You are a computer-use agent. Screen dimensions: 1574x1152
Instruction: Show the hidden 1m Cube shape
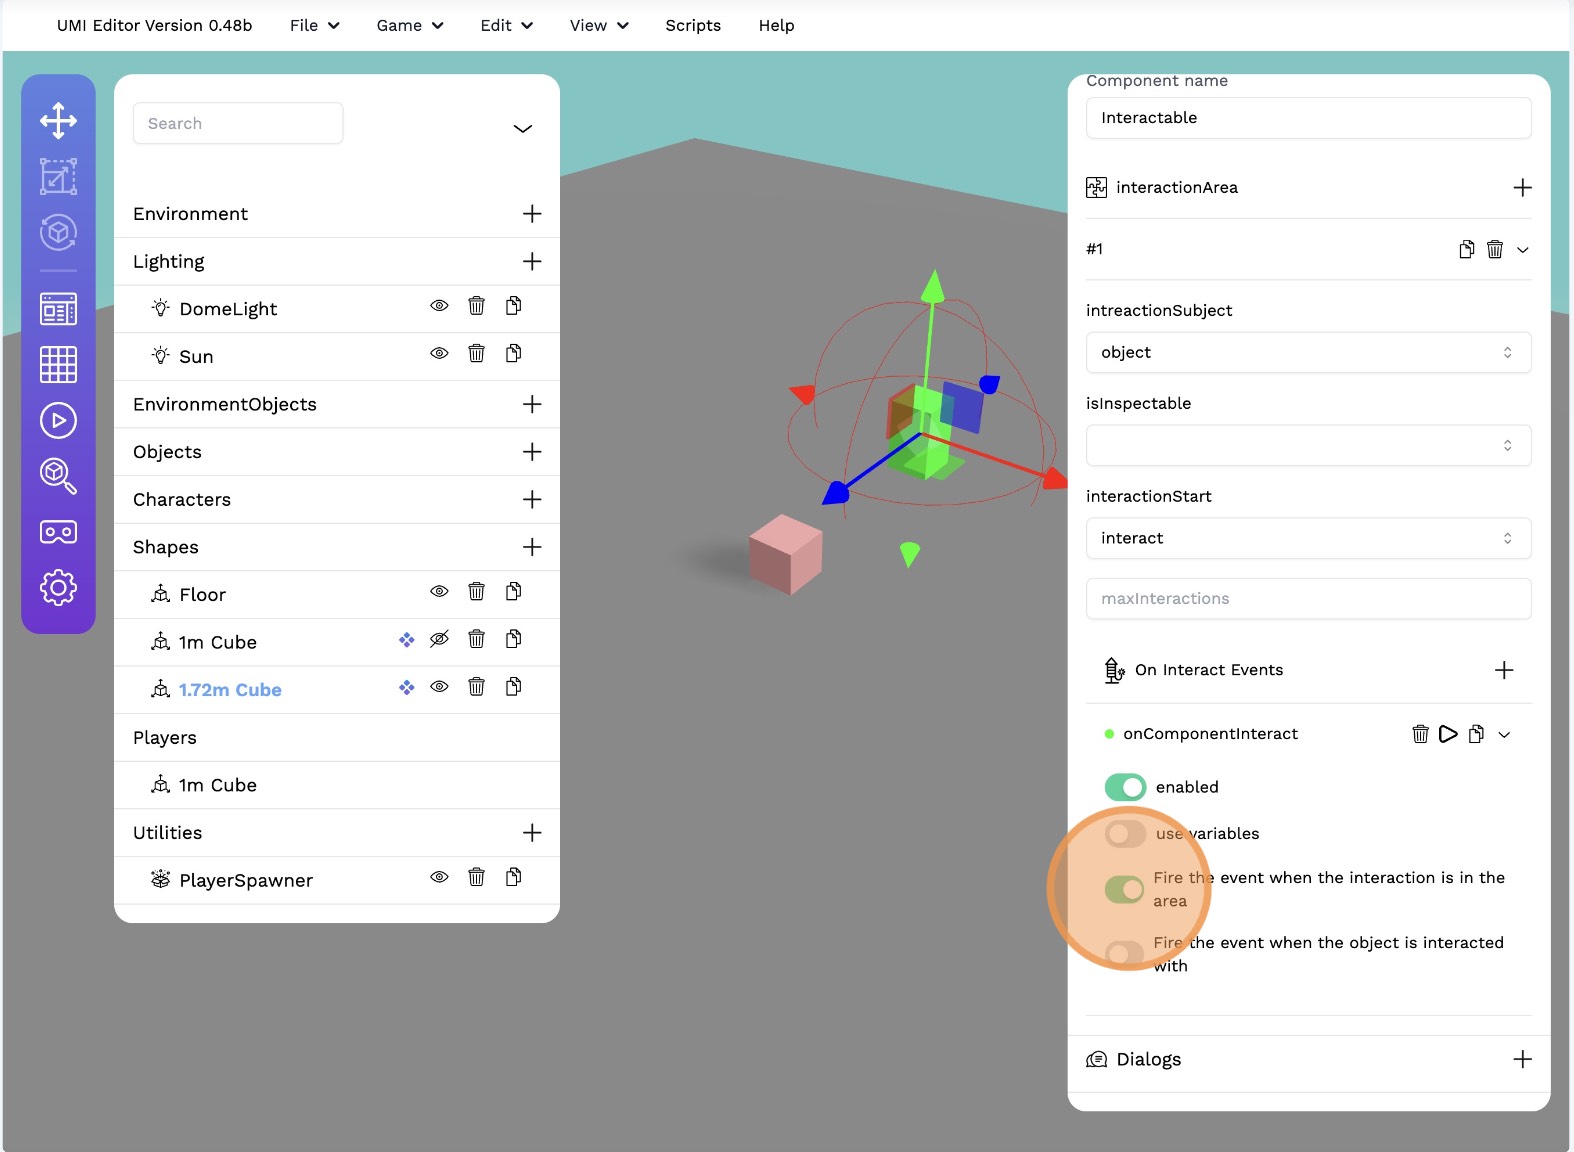[439, 639]
